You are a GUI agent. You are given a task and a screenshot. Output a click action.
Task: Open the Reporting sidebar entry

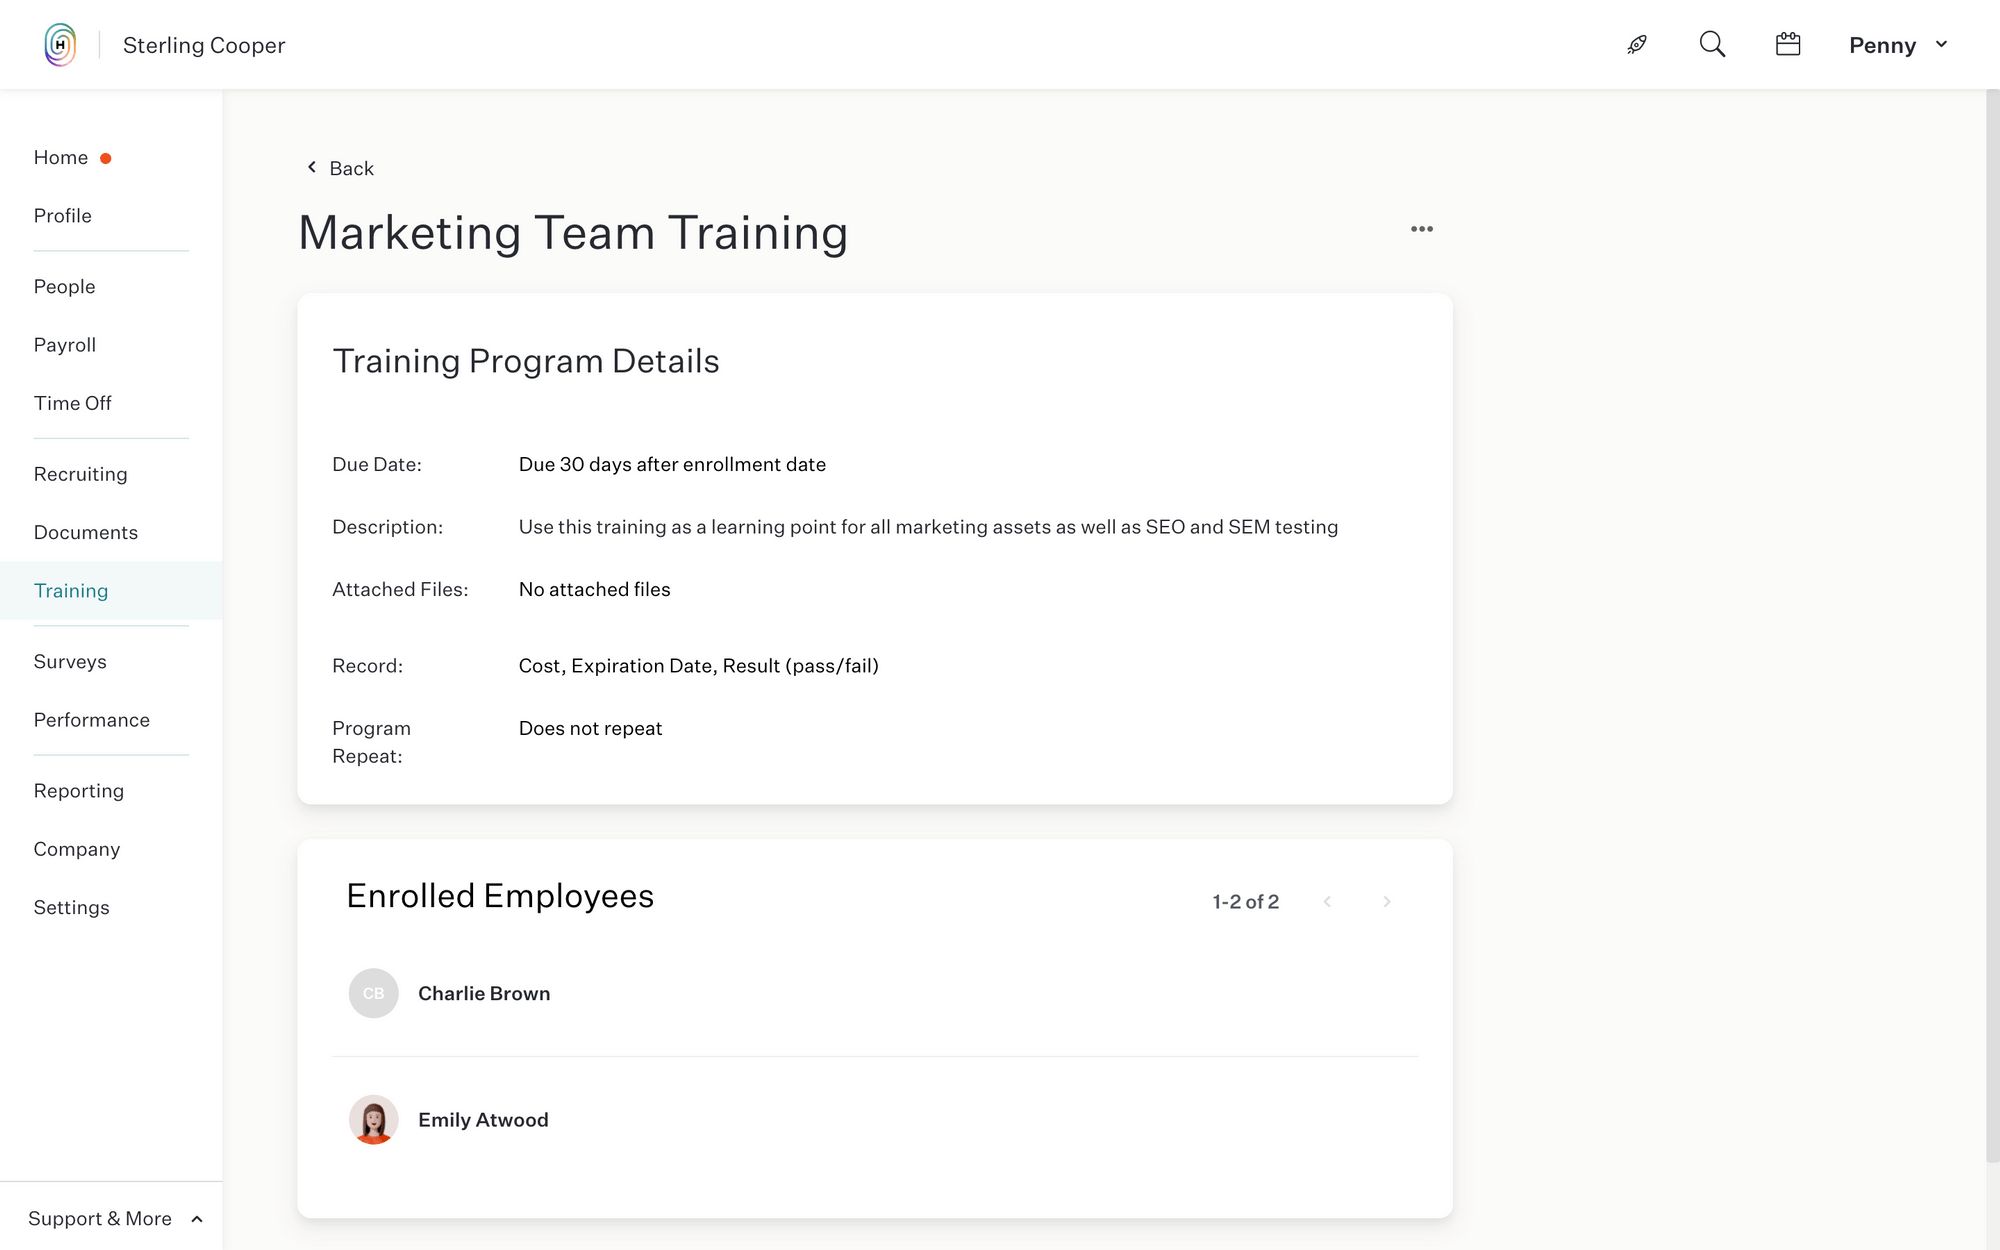coord(78,790)
